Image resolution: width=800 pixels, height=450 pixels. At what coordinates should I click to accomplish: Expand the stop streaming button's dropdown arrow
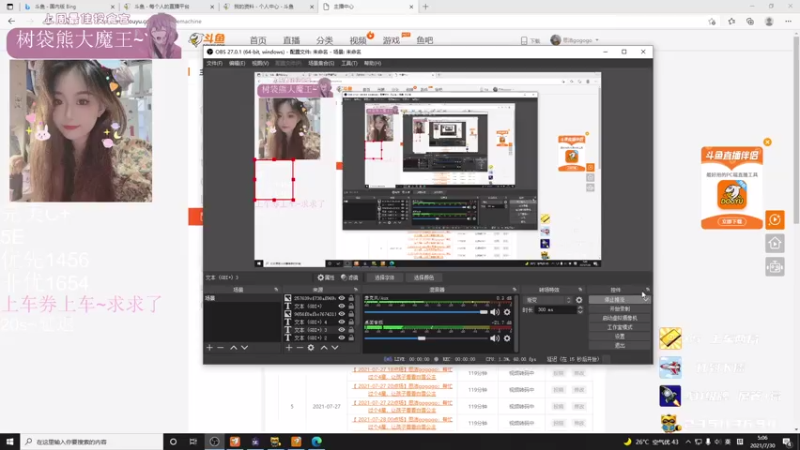pyautogui.click(x=645, y=300)
